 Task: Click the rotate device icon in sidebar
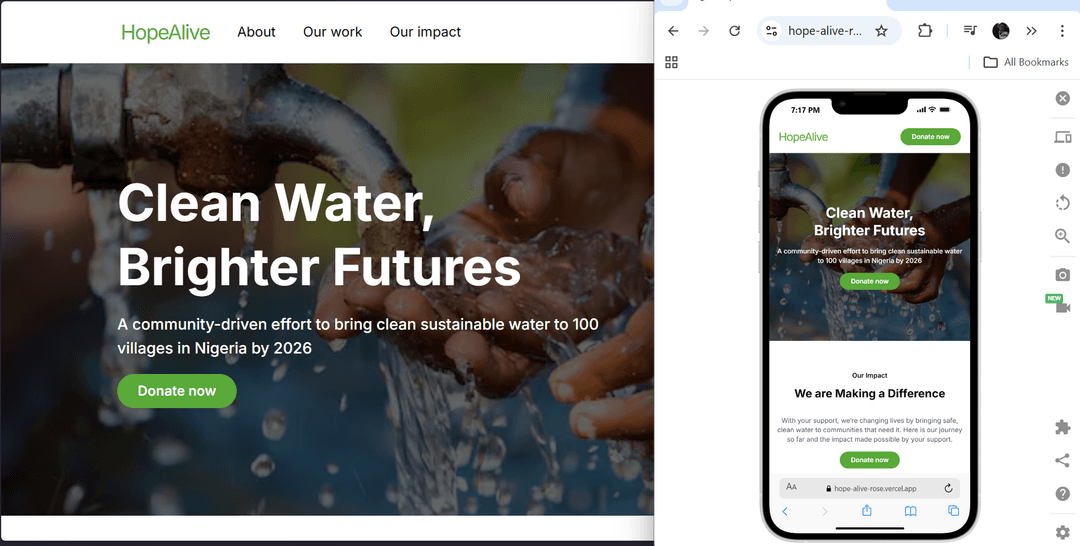click(1063, 203)
